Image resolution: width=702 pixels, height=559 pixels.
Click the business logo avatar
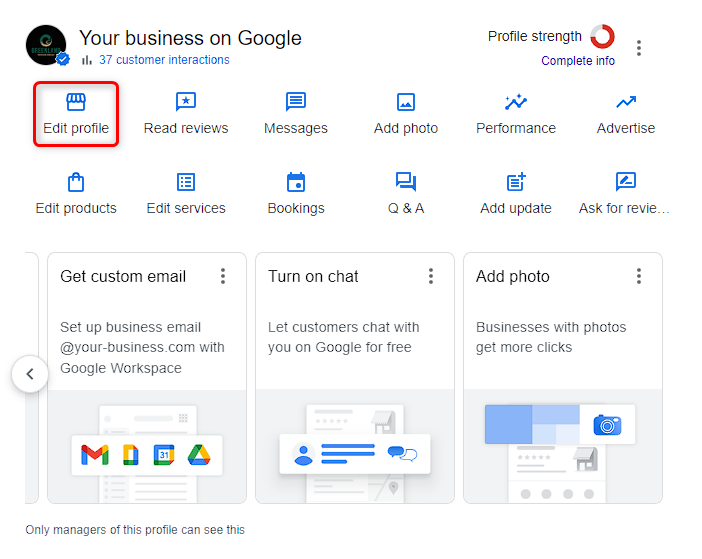pos(46,45)
